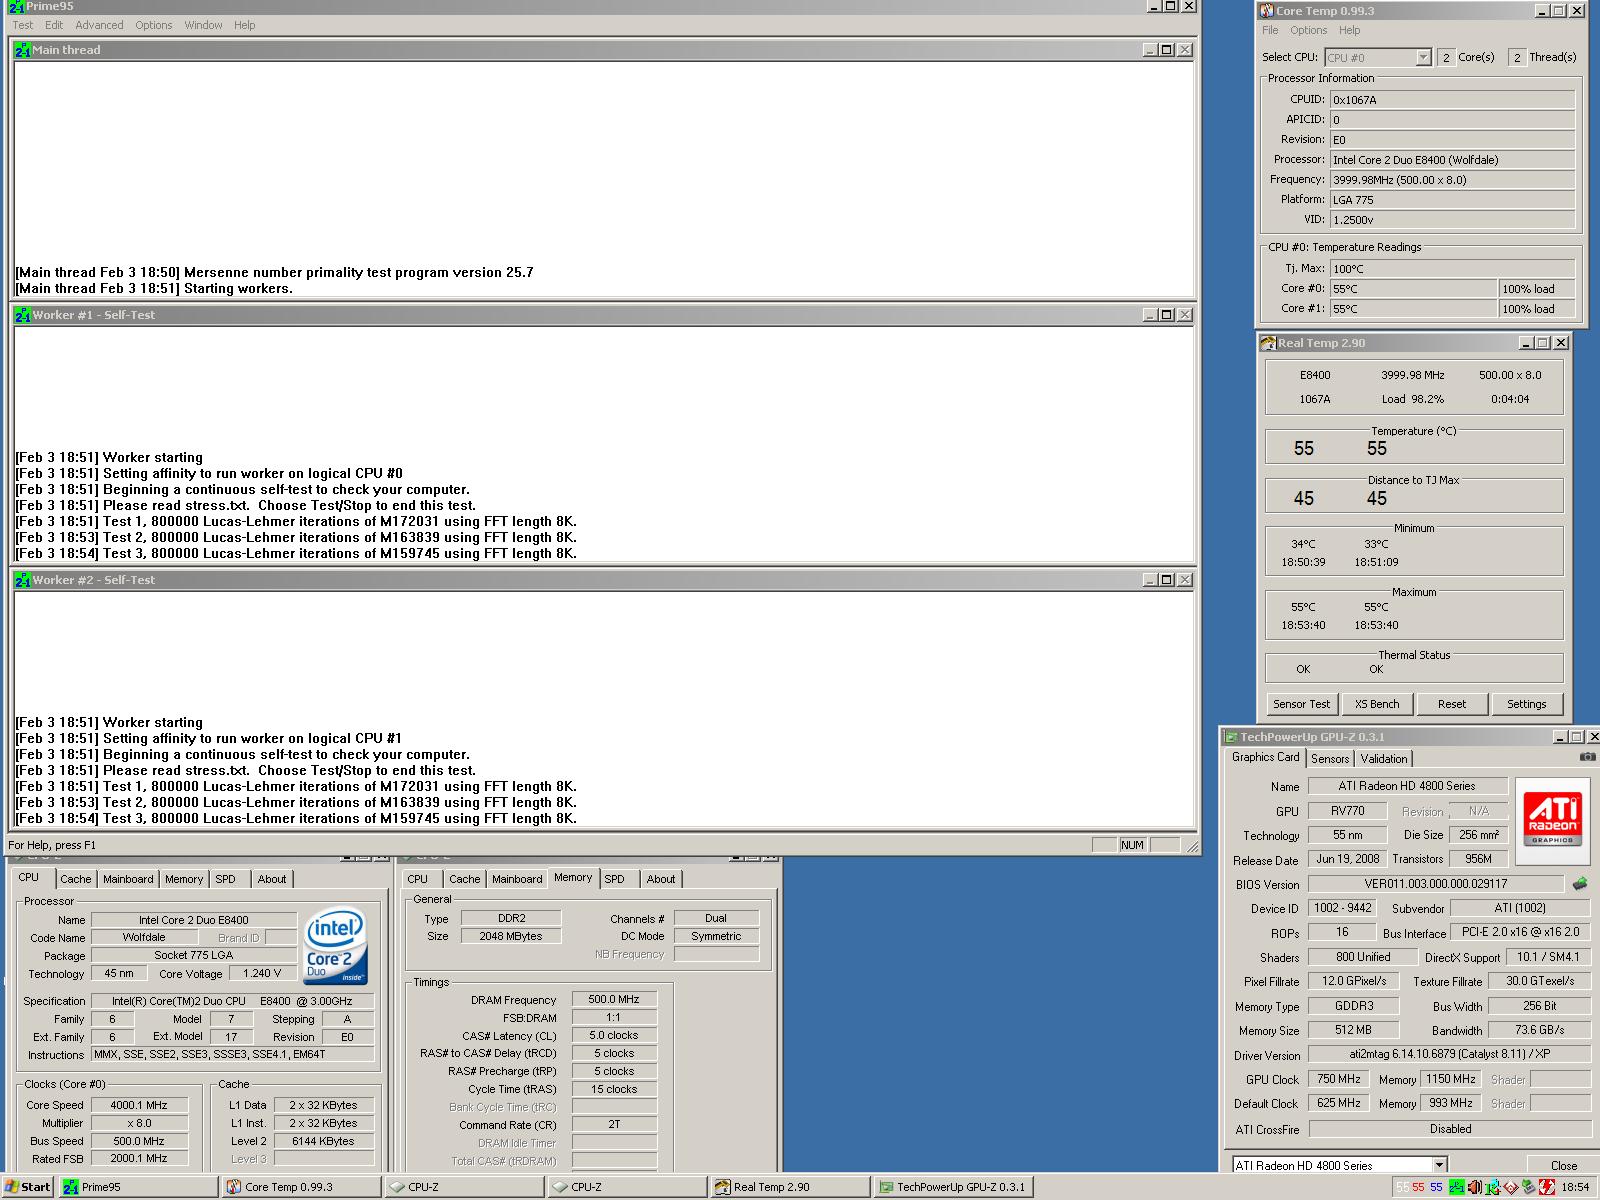Viewport: 1600px width, 1200px height.
Task: Open the Prime95 Edit menu
Action: (x=54, y=25)
